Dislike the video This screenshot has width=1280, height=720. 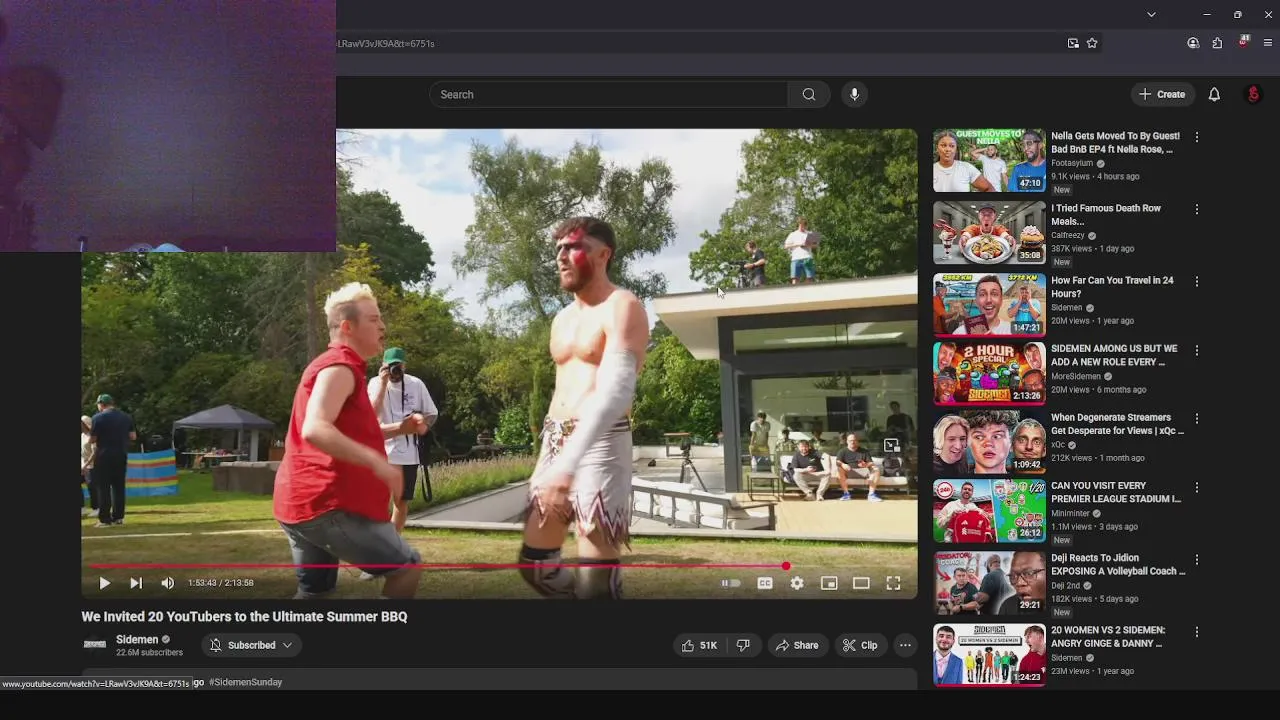pos(743,645)
